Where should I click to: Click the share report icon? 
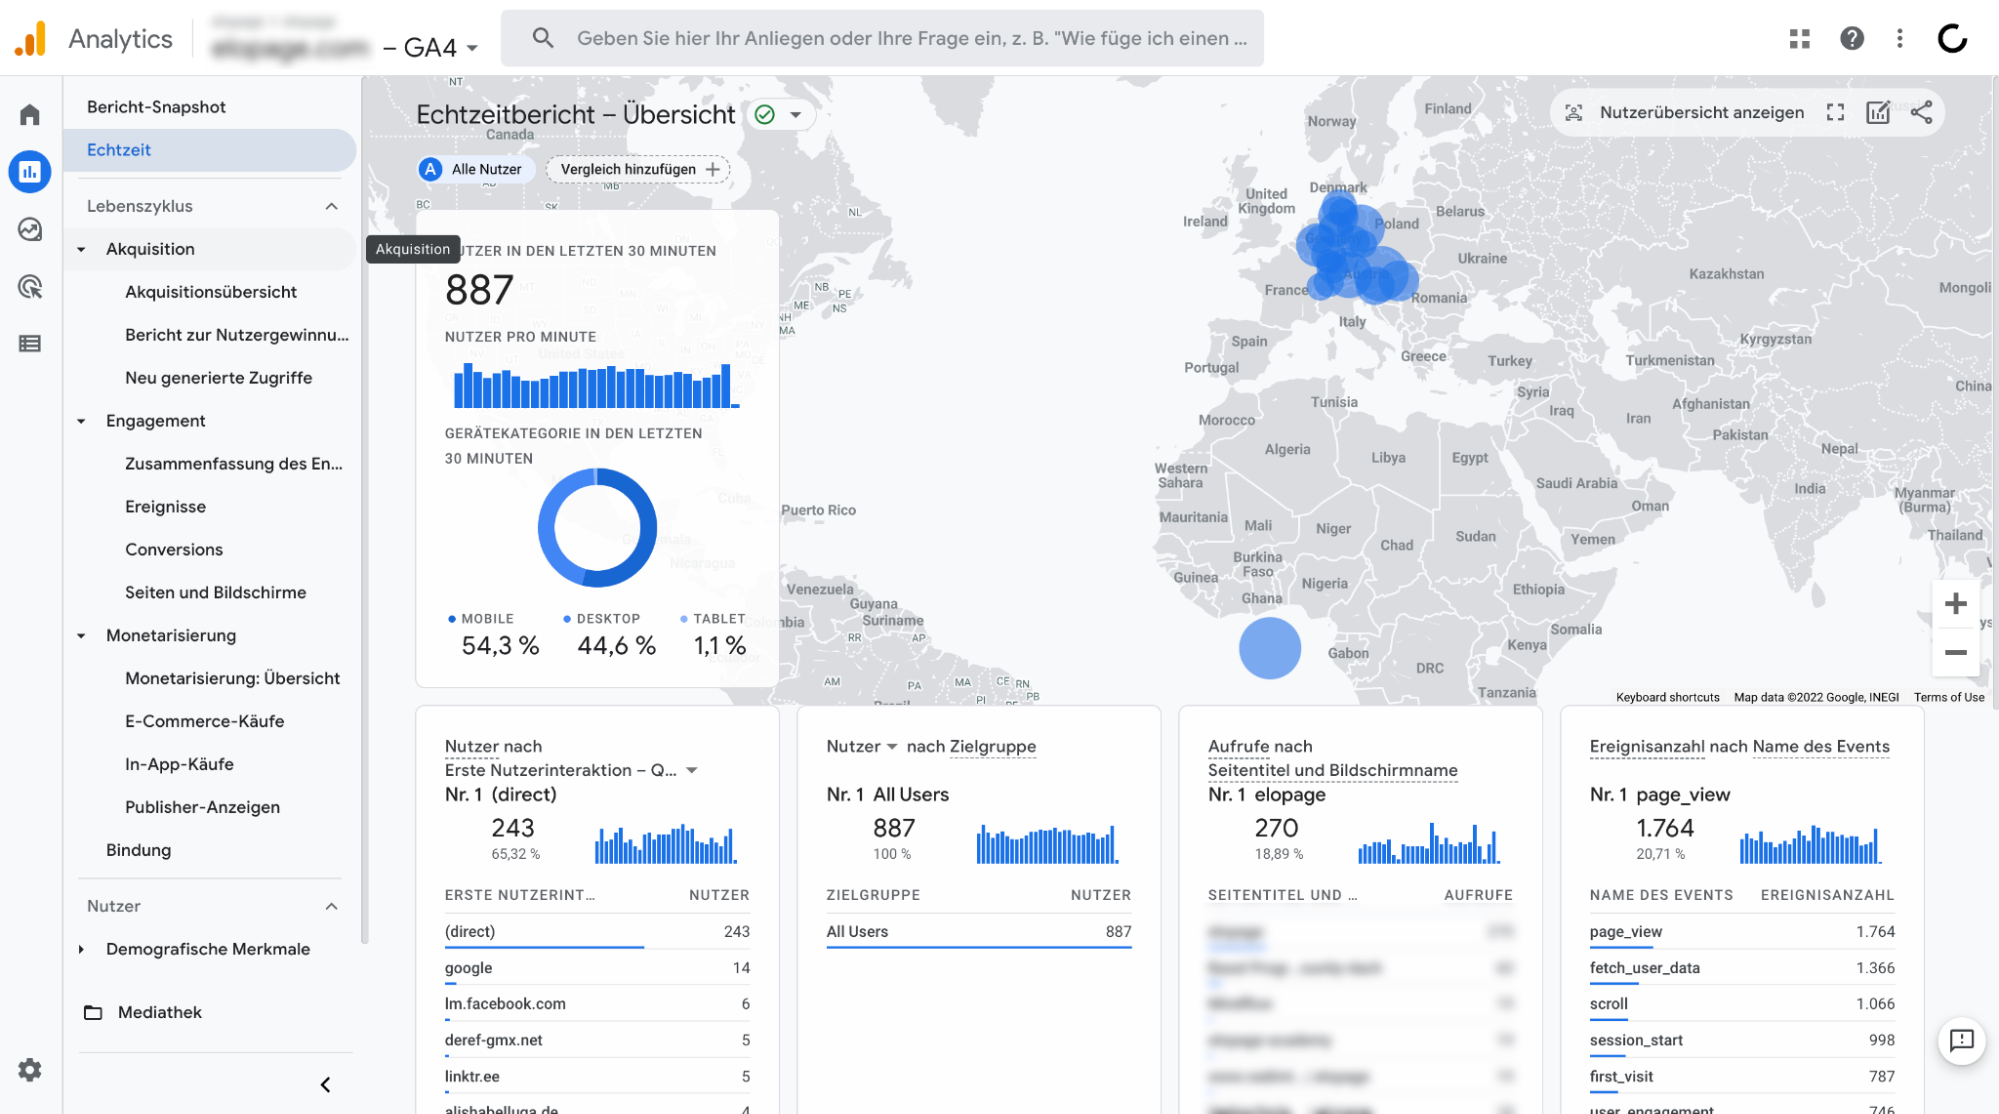pyautogui.click(x=1921, y=112)
